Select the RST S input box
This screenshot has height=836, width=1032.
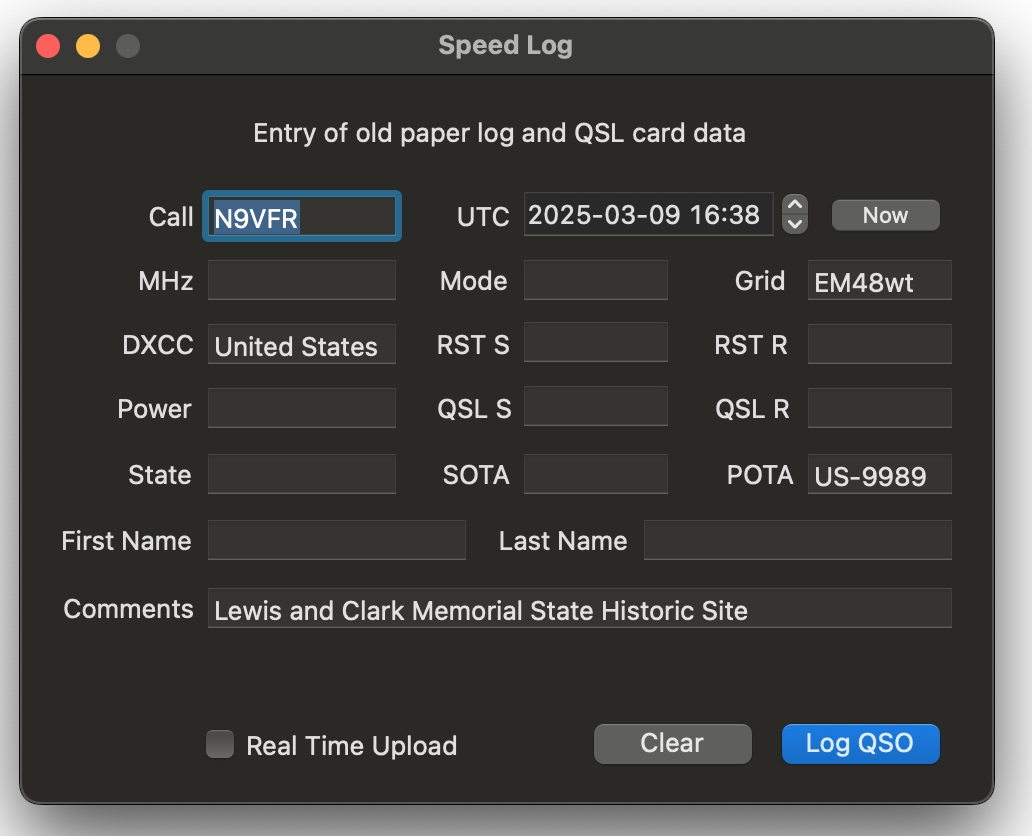click(x=595, y=344)
